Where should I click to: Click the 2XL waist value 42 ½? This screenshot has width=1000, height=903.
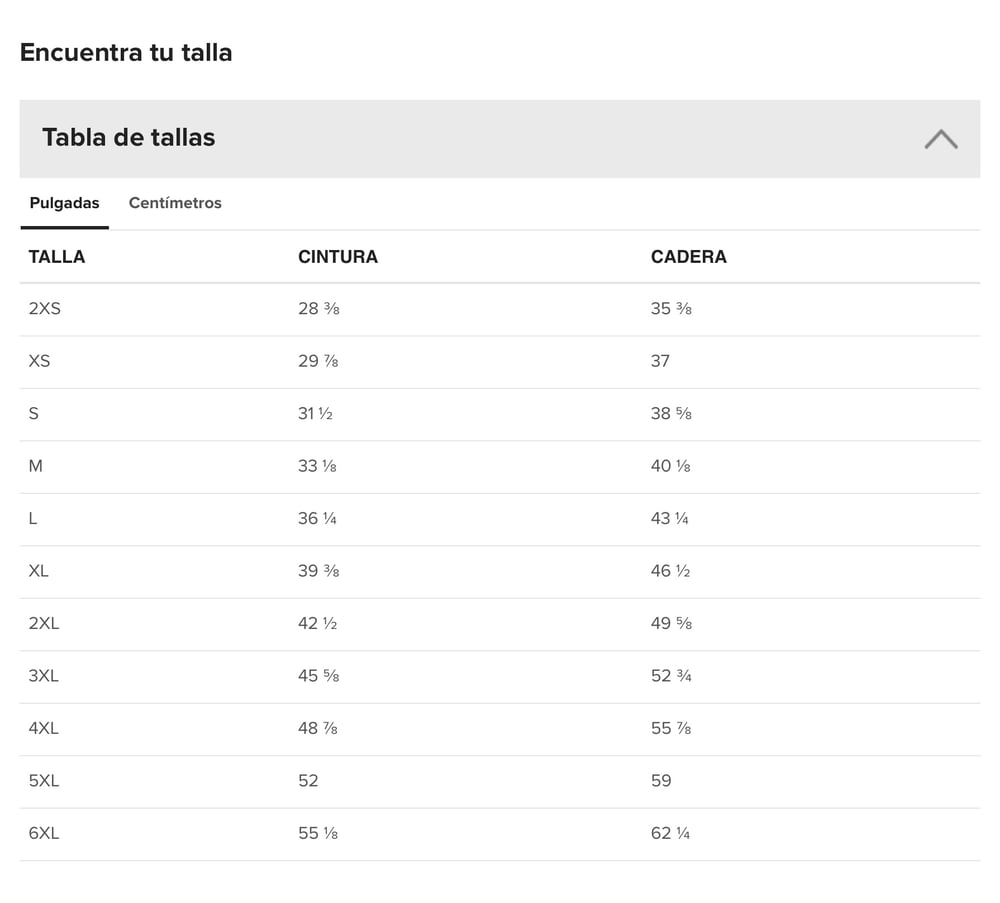click(317, 624)
